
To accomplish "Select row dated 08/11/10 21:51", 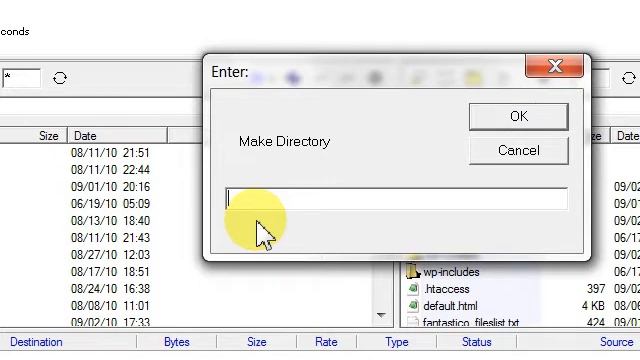I will [x=110, y=153].
